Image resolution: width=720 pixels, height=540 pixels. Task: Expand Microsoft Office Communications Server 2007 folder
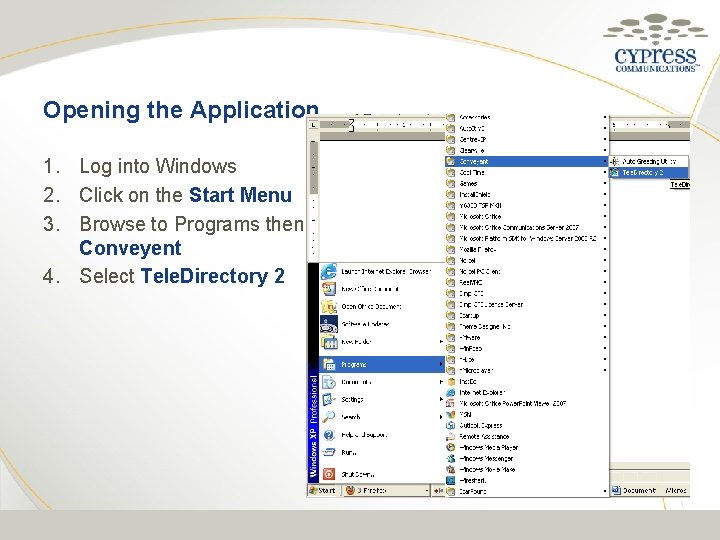[x=527, y=227]
